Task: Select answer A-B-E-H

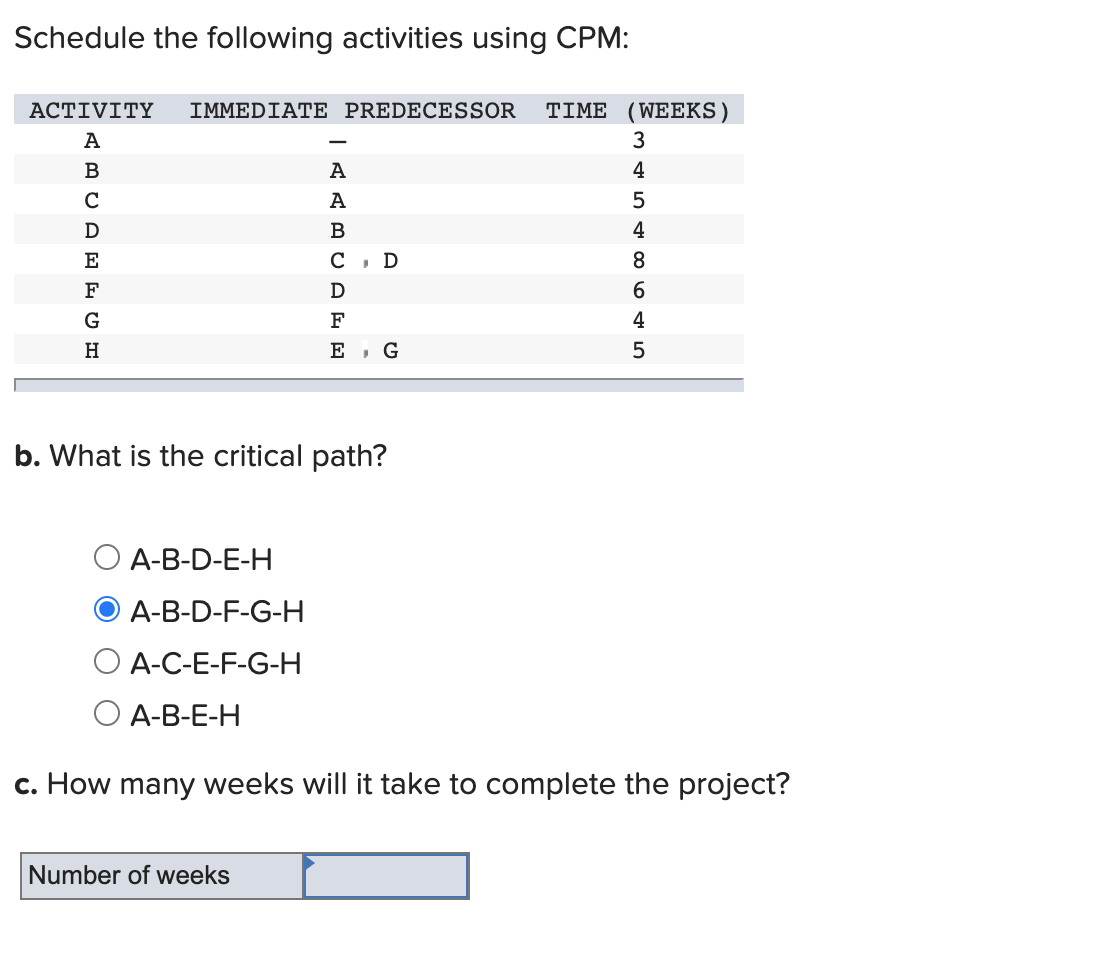Action: 106,713
